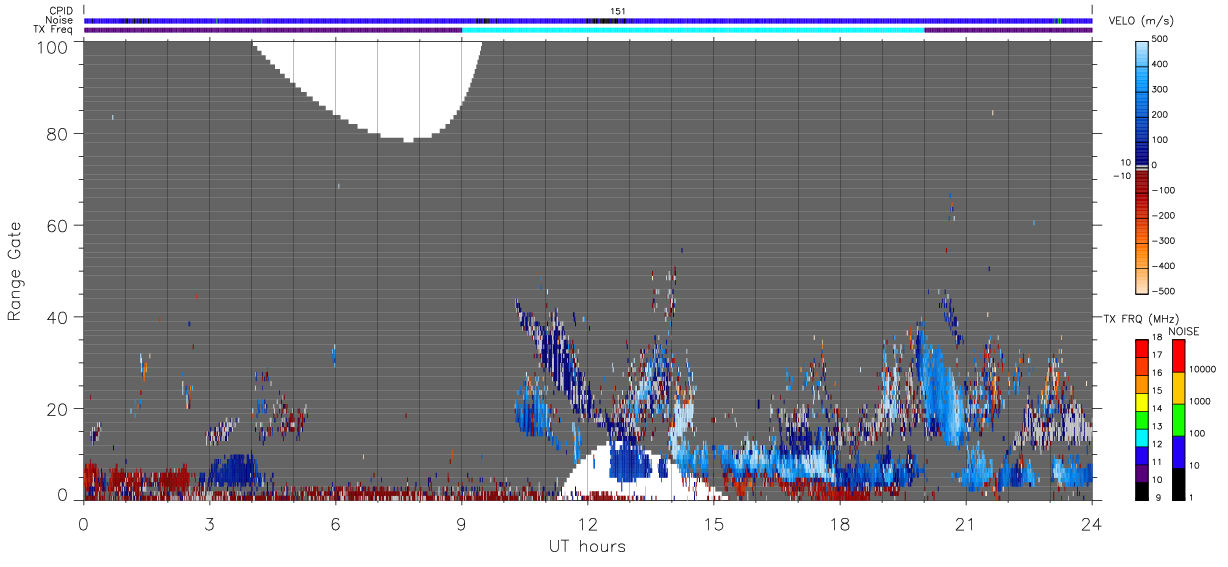Click the 80 tick on Range Gate axis
The height and width of the screenshot is (567, 1228).
pyautogui.click(x=58, y=133)
